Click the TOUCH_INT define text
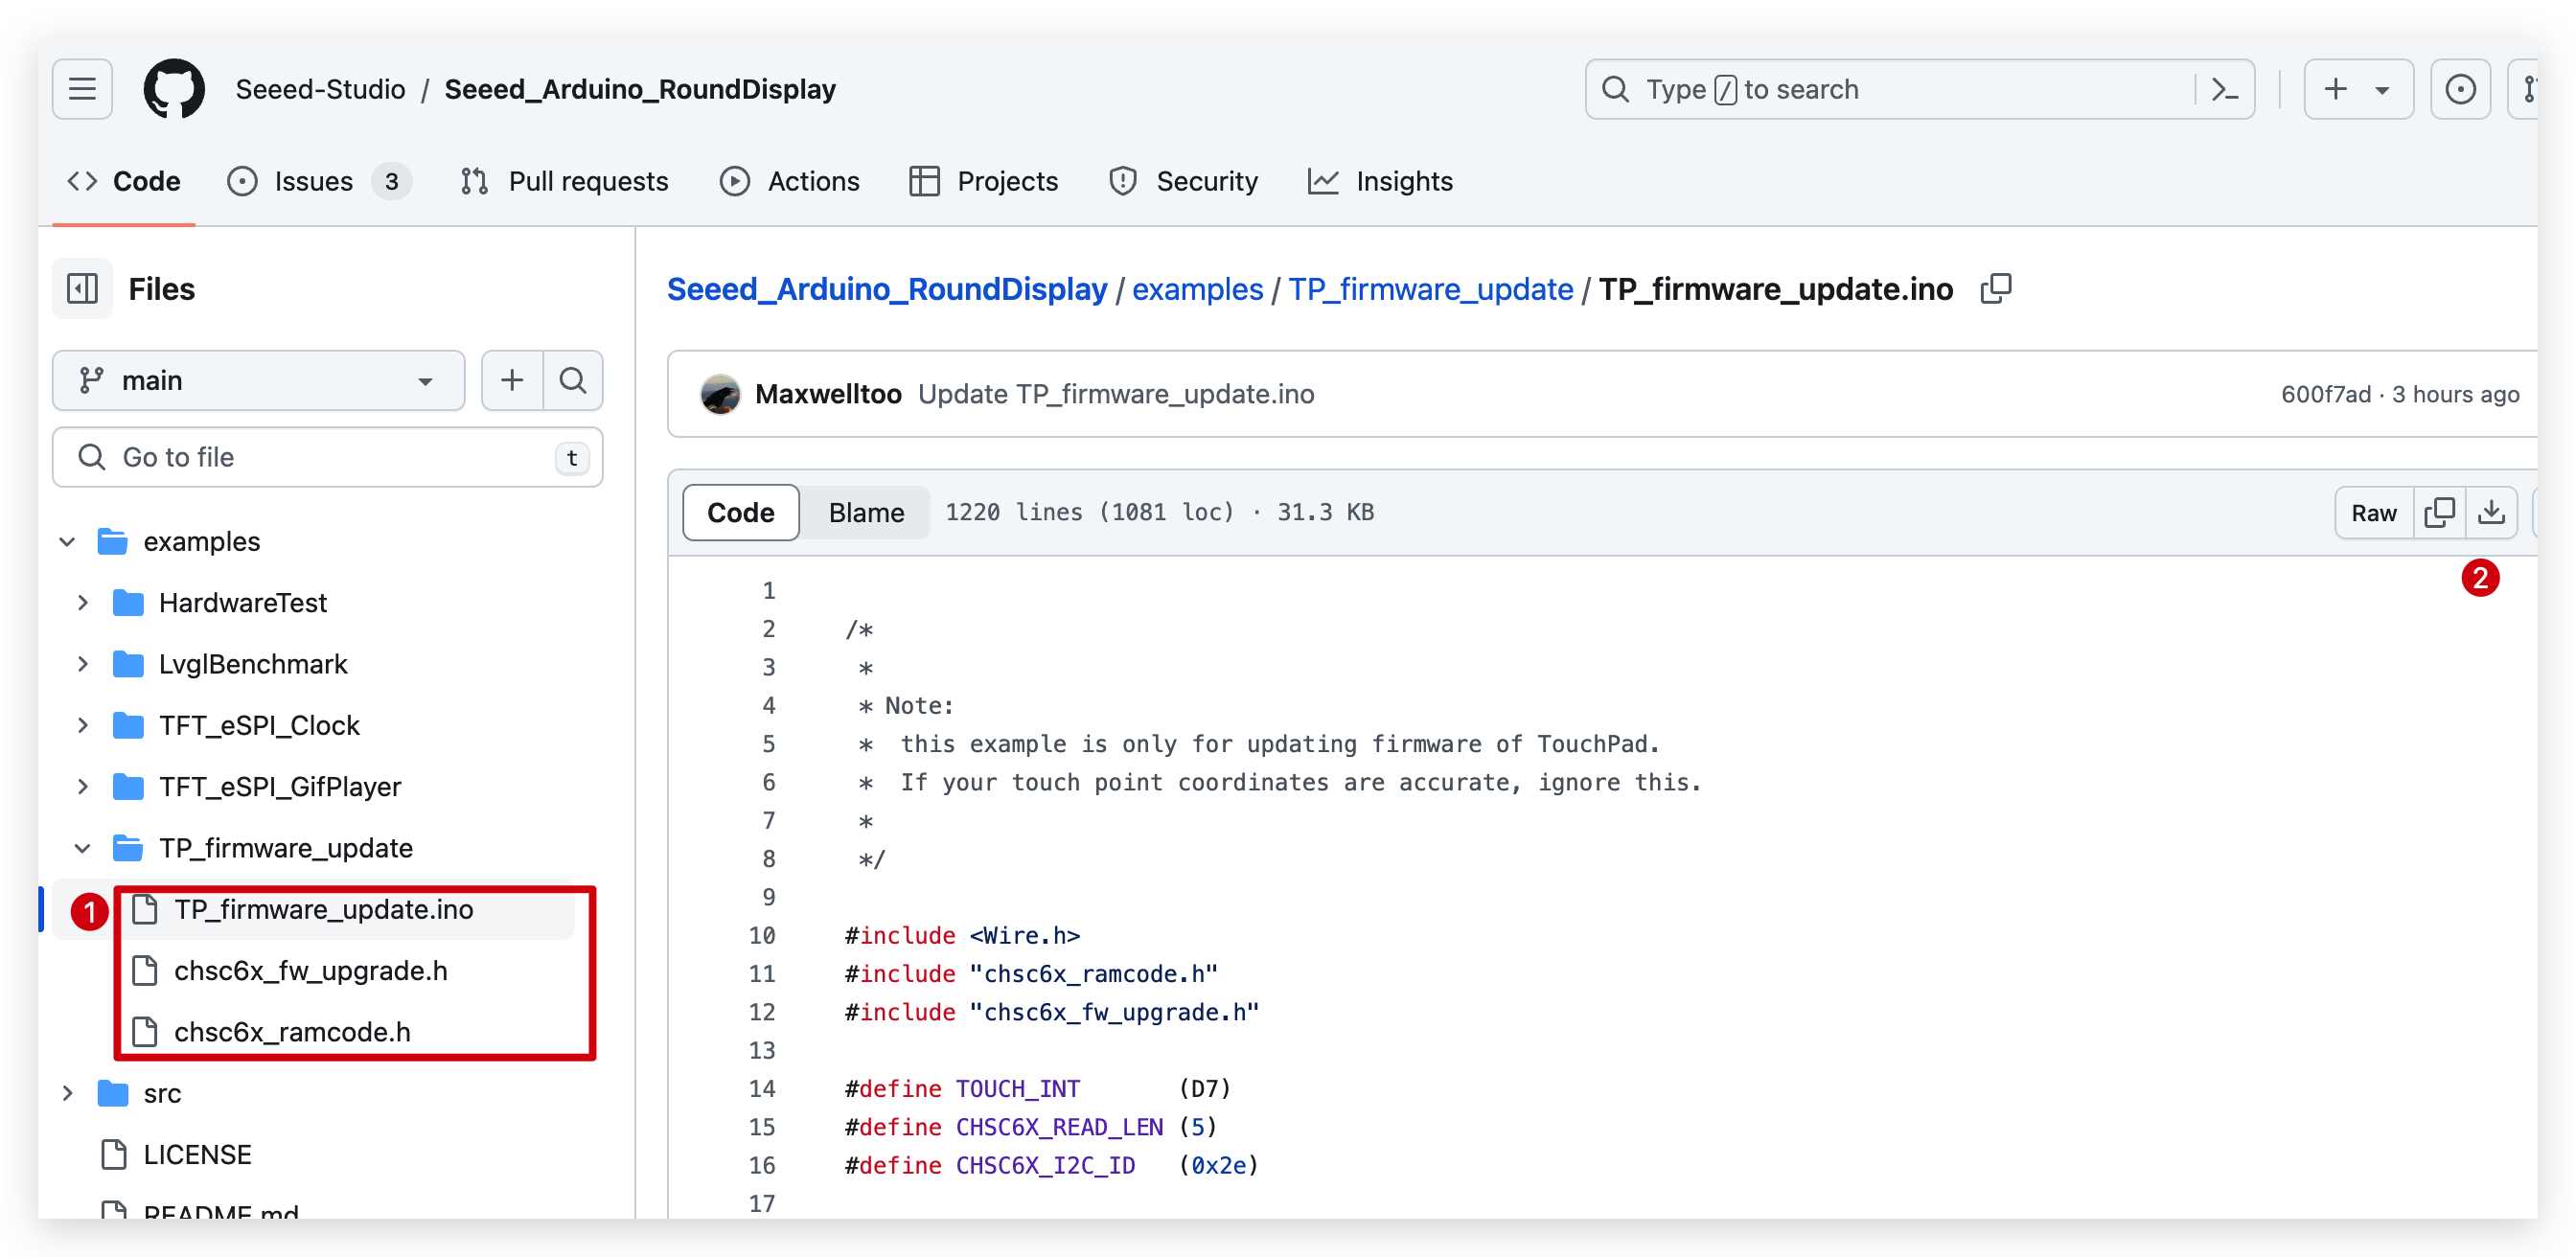 point(1017,1088)
